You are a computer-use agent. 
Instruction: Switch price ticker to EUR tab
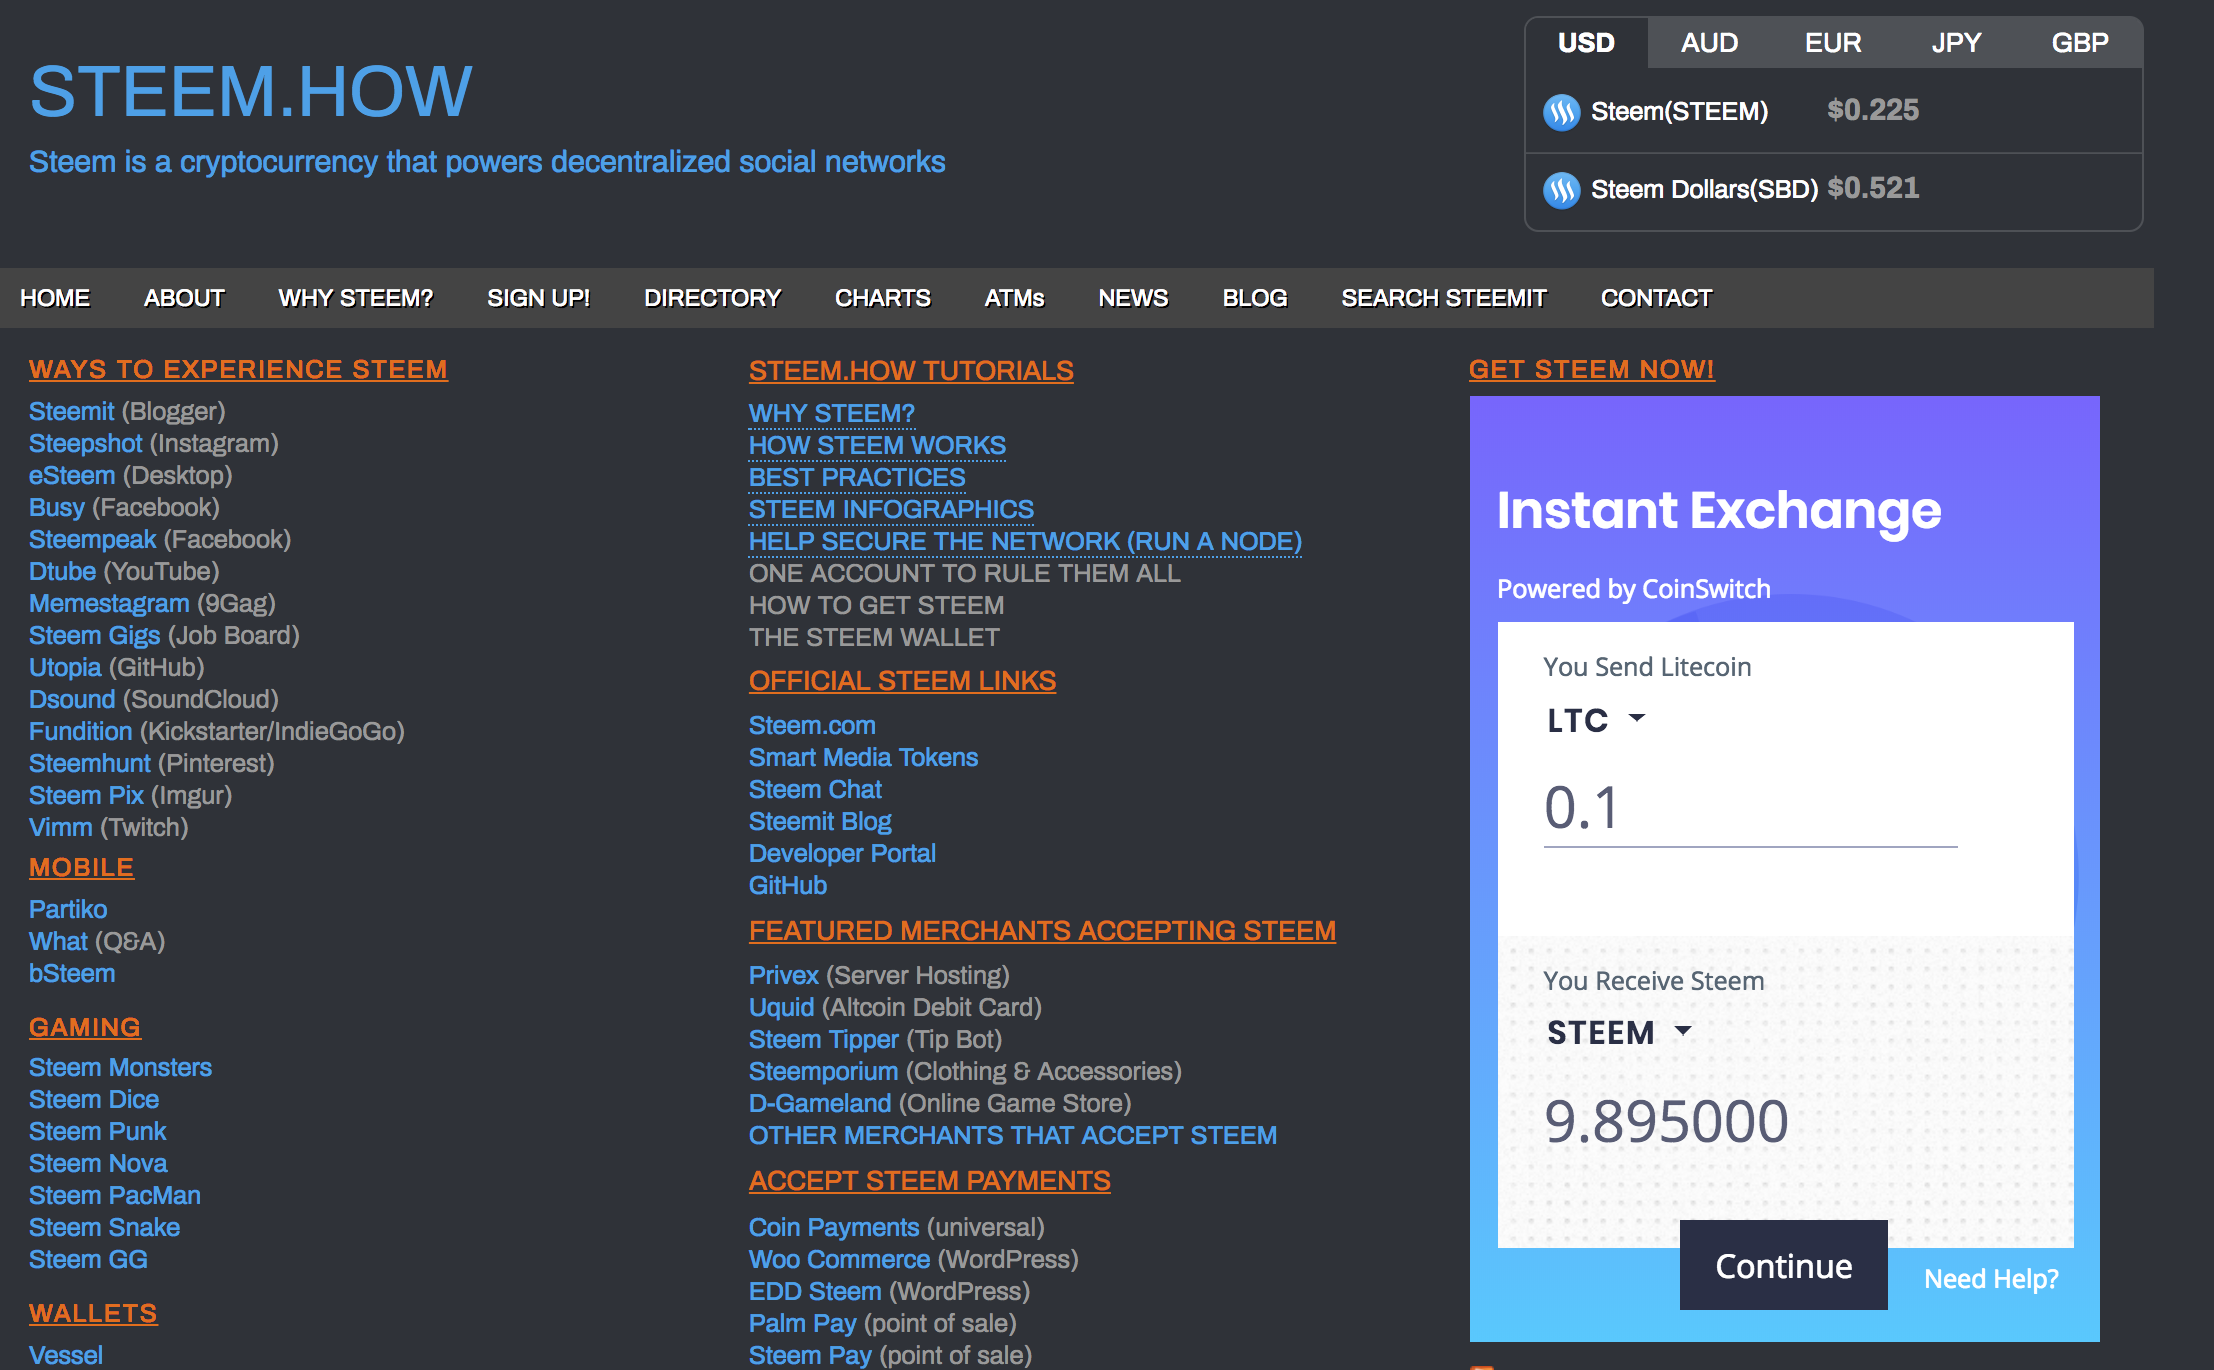(x=1833, y=43)
